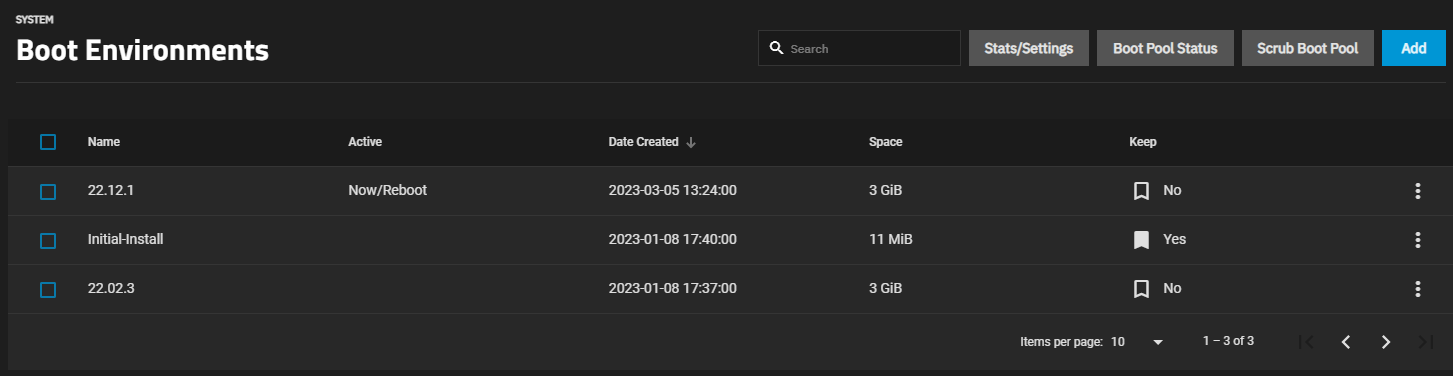
Task: Click the Date Created sort arrow
Action: tap(691, 143)
